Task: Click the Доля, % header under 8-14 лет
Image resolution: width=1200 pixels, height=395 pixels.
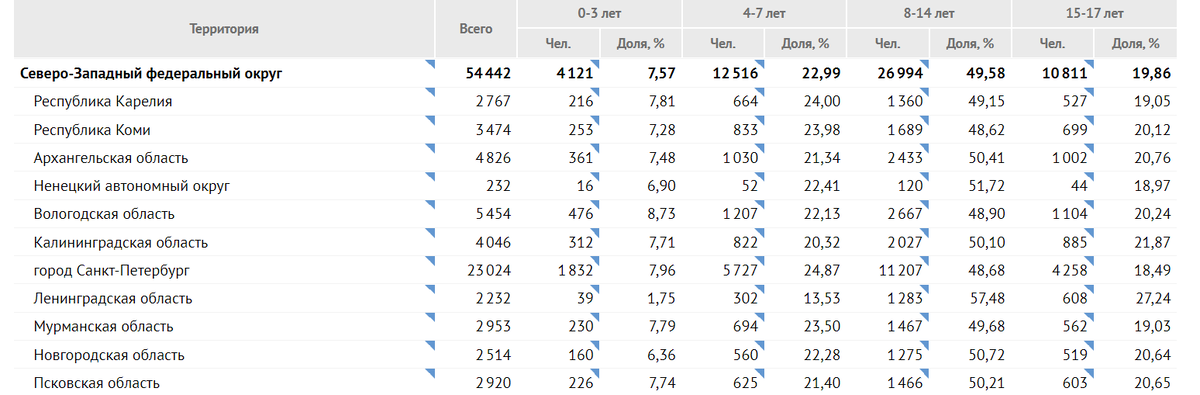Action: point(970,43)
